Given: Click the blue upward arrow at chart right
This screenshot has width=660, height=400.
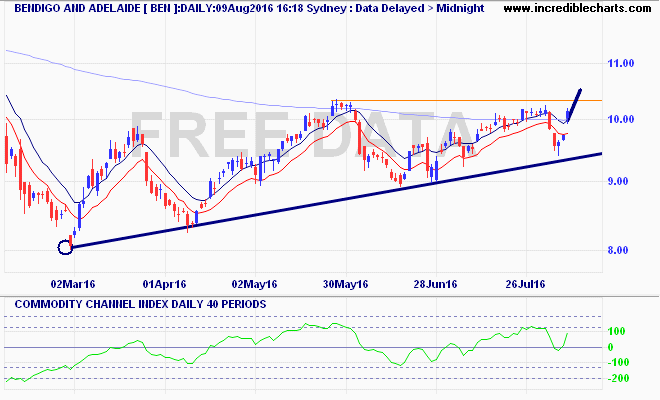Looking at the screenshot, I should tap(574, 105).
